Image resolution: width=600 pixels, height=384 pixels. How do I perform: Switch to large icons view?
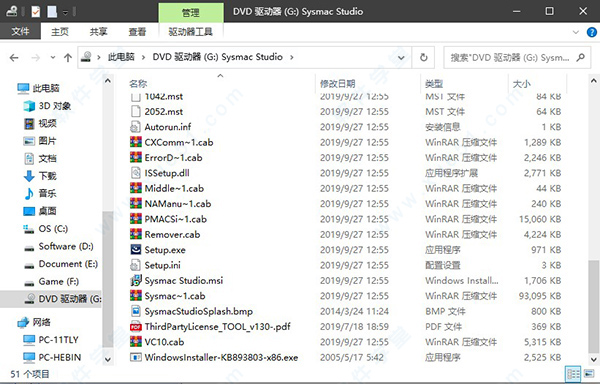[x=588, y=374]
